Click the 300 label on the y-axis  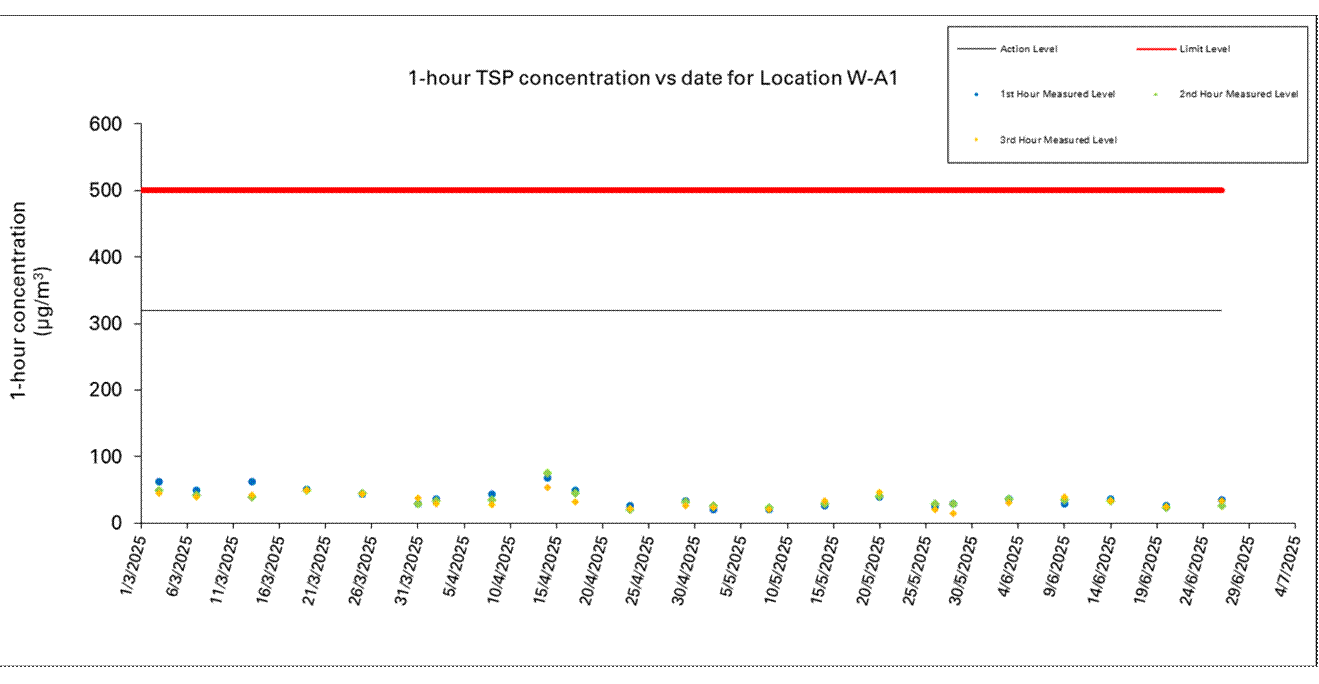click(107, 324)
